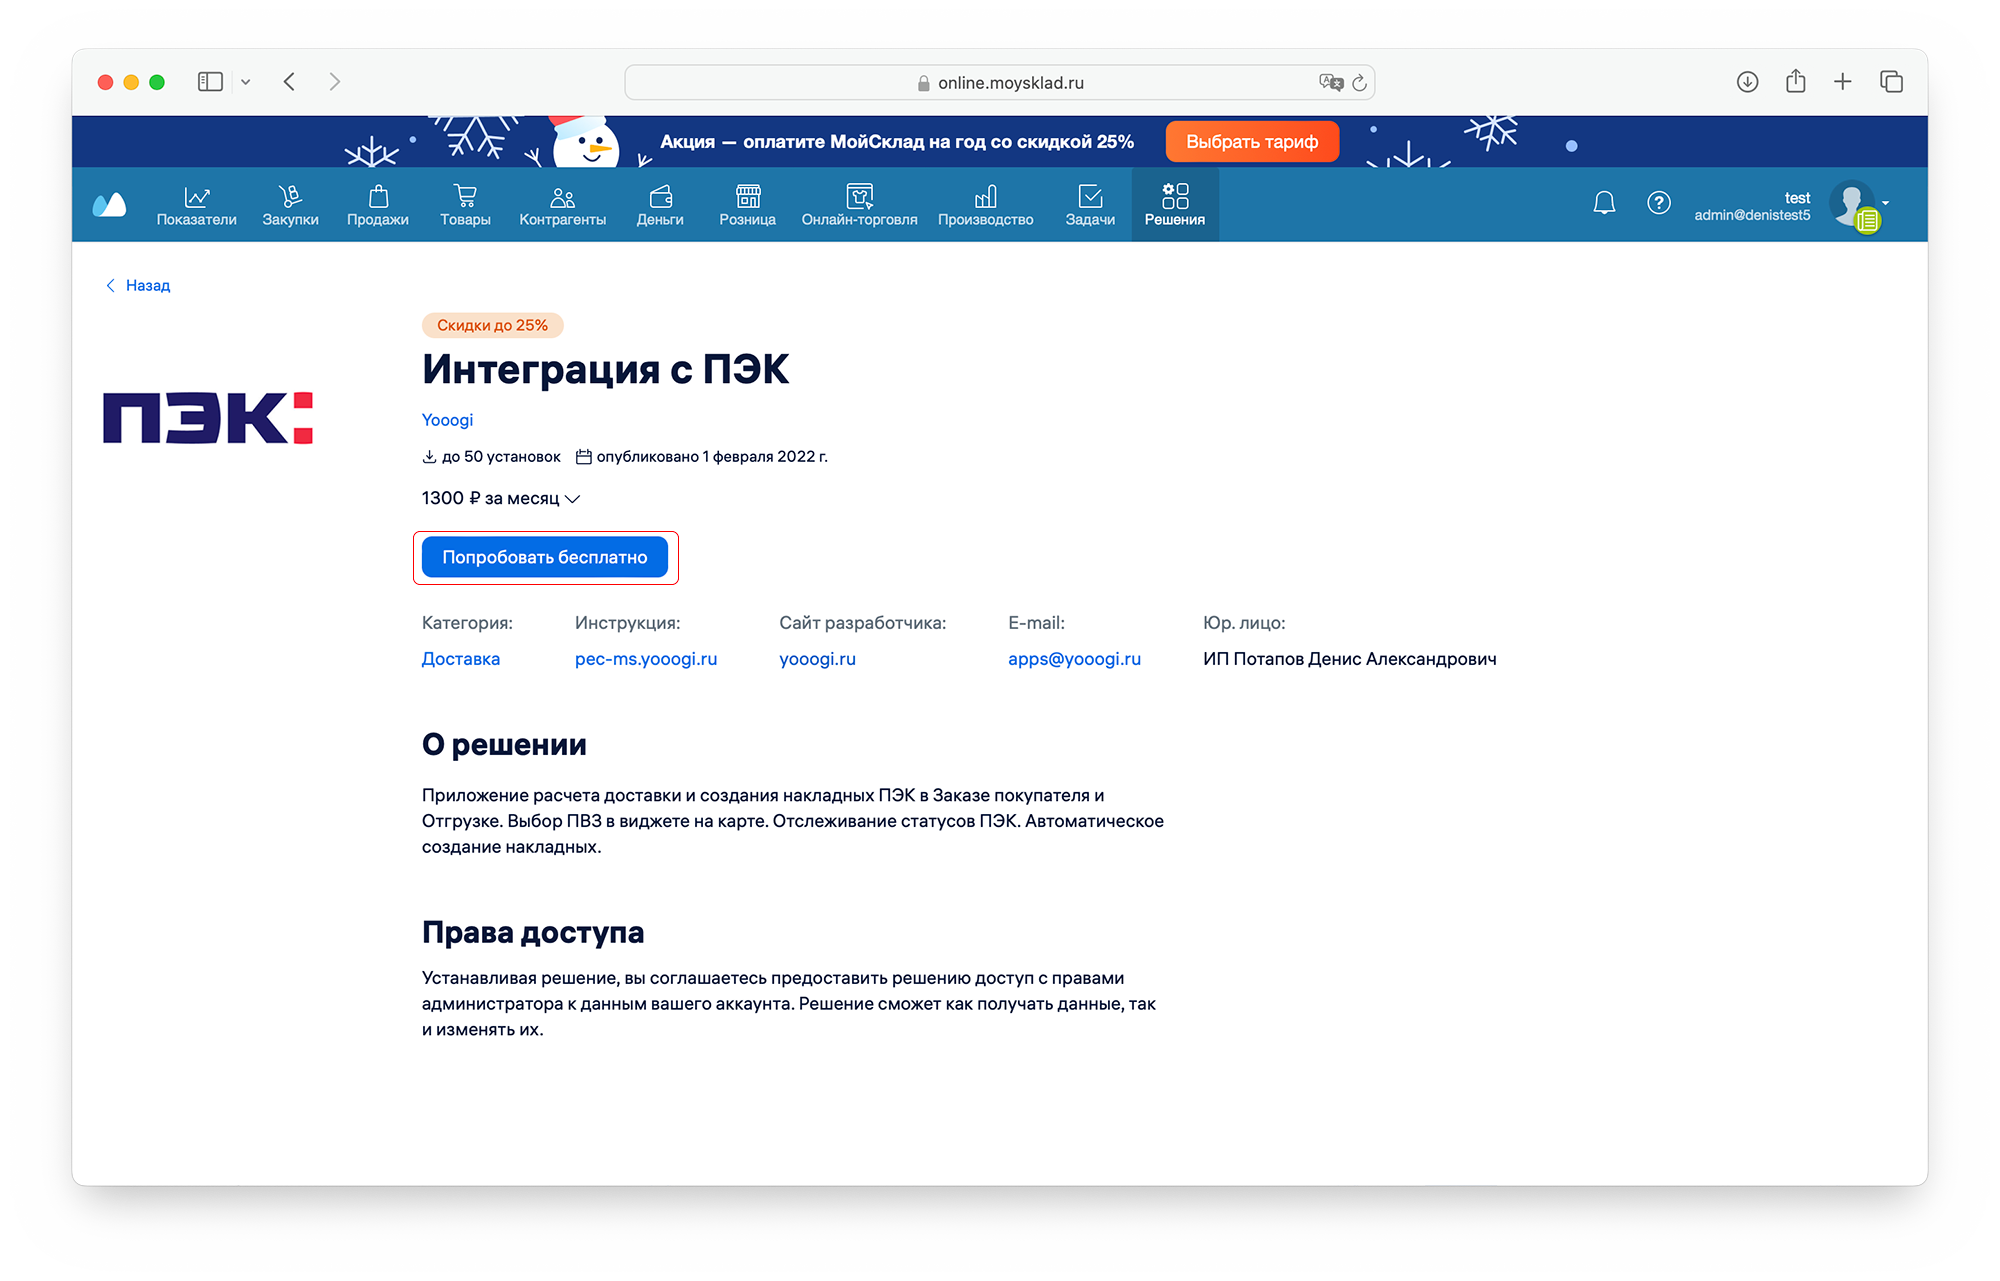
Task: Open Деньги money section
Action: coord(660,205)
